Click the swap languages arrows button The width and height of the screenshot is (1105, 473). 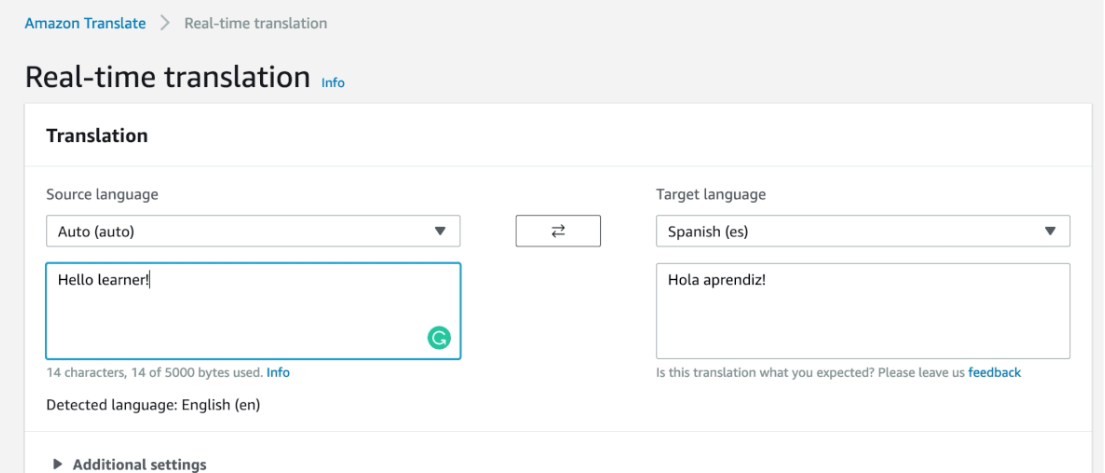(557, 231)
